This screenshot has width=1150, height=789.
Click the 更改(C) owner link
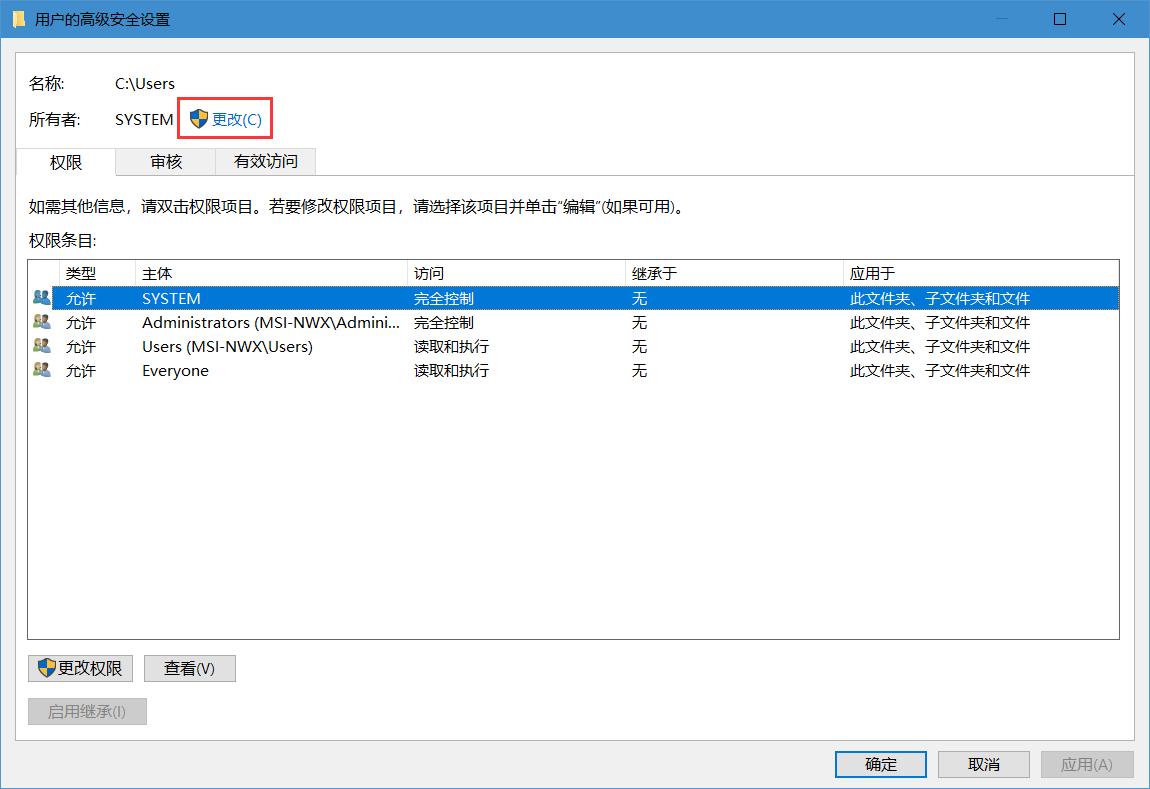(x=236, y=119)
